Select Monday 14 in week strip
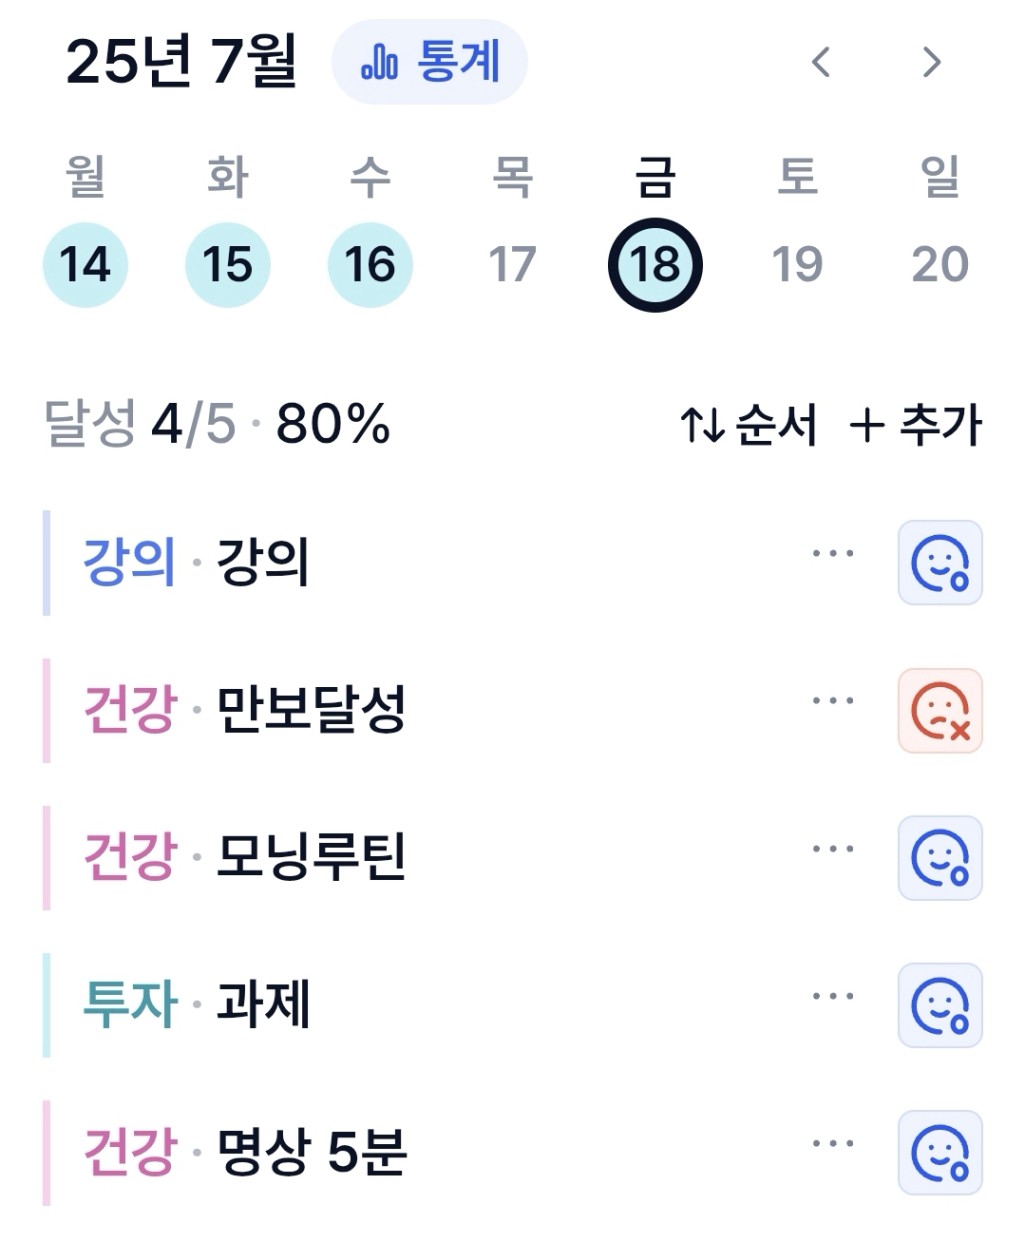 tap(85, 265)
